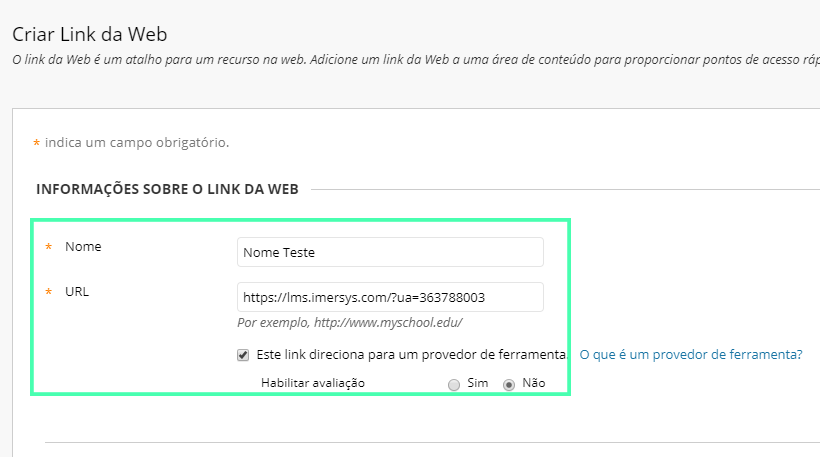Click the Não option label text
Viewport: 820px width, 457px height.
click(x=533, y=383)
